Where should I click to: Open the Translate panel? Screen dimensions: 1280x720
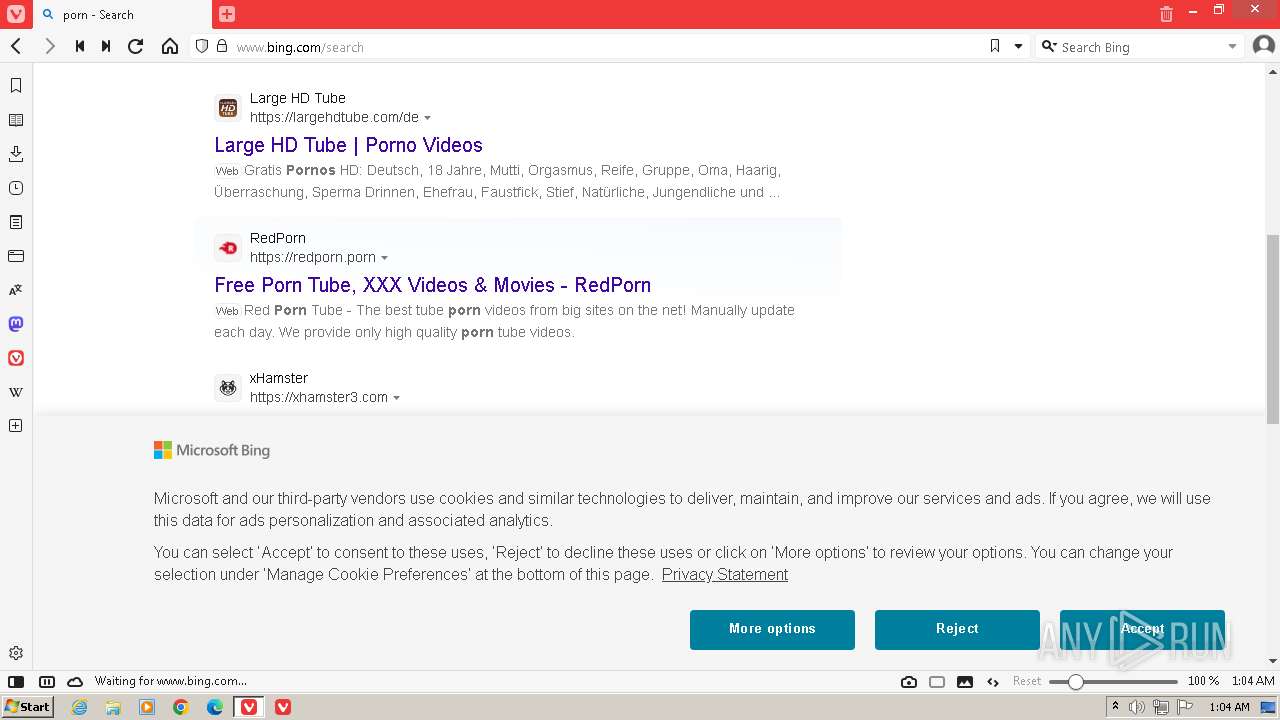16,290
